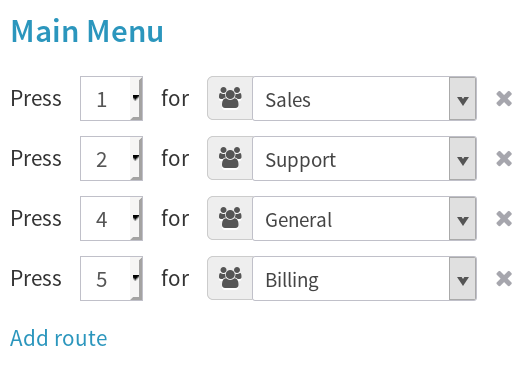528x376 pixels.
Task: Expand the Support destination dropdown arrow
Action: point(463,159)
